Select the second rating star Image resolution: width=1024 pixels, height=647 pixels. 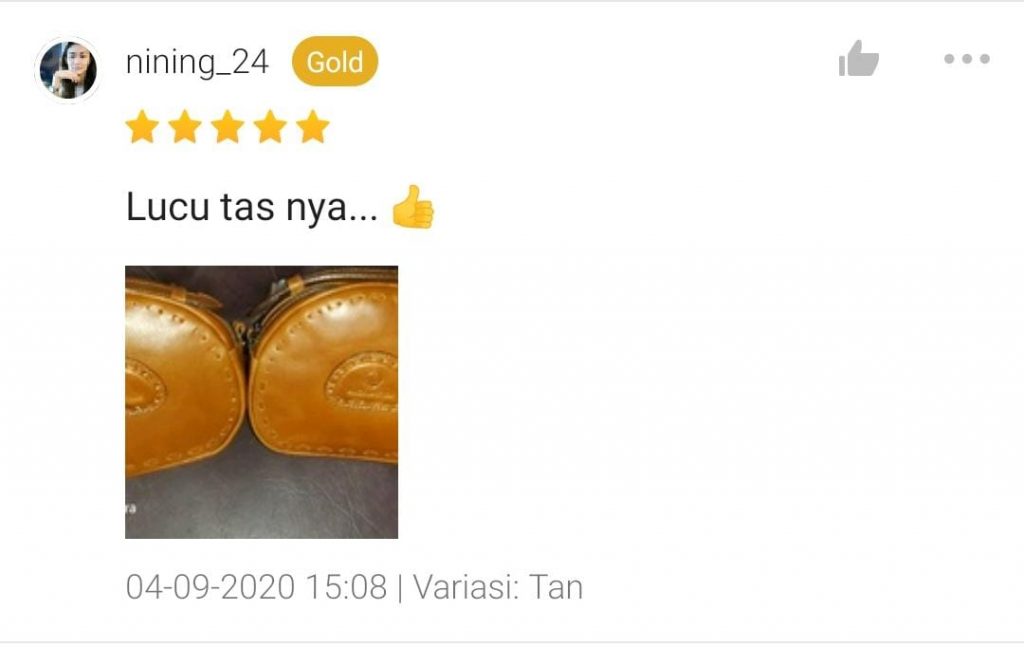[185, 126]
